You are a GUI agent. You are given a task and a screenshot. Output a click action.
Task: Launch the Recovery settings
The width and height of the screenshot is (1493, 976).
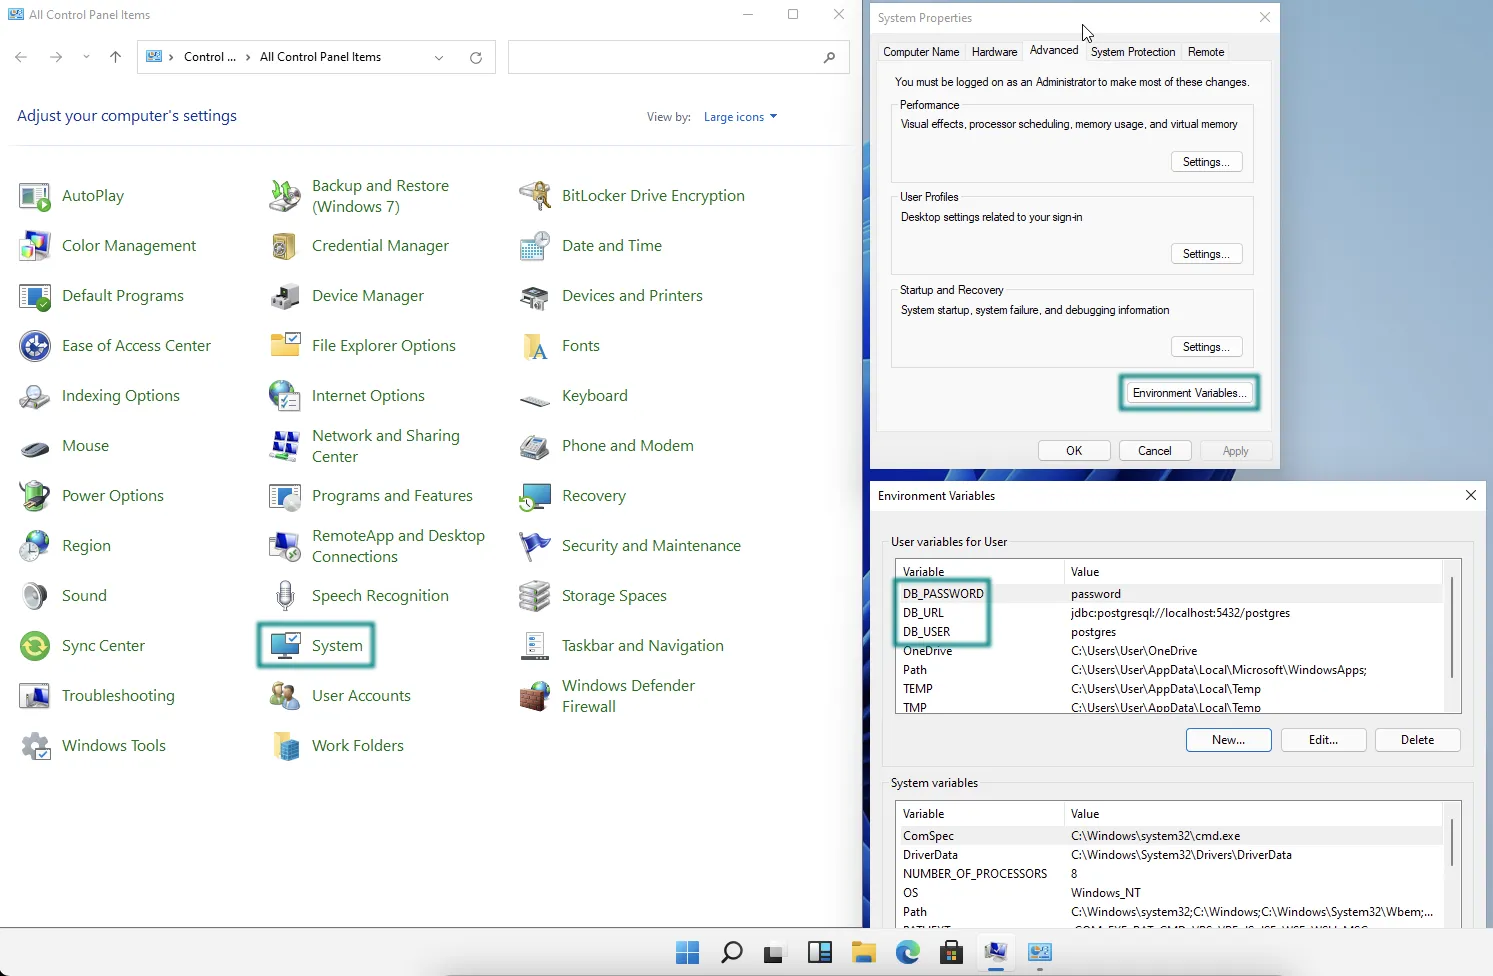[596, 496]
